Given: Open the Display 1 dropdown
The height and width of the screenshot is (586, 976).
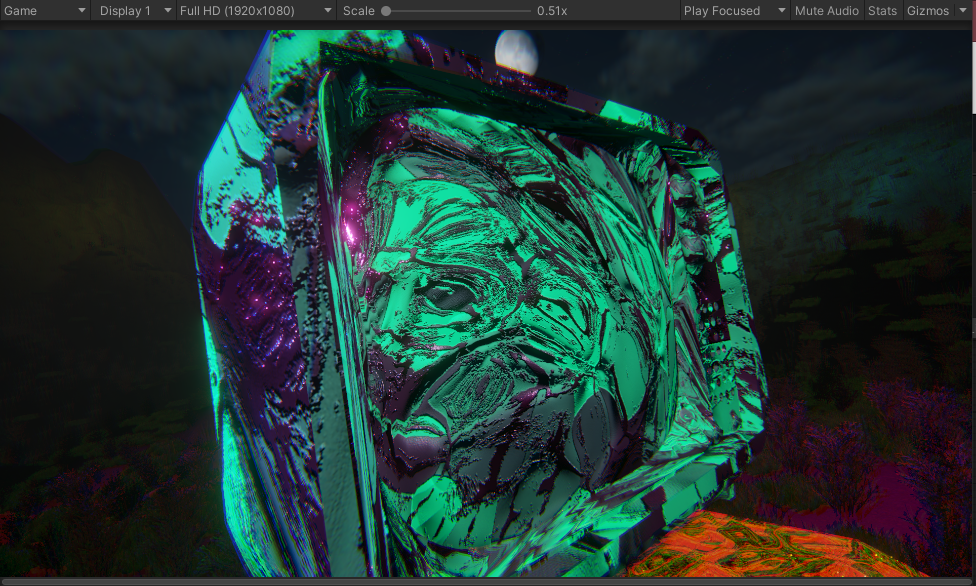Looking at the screenshot, I should pos(135,11).
